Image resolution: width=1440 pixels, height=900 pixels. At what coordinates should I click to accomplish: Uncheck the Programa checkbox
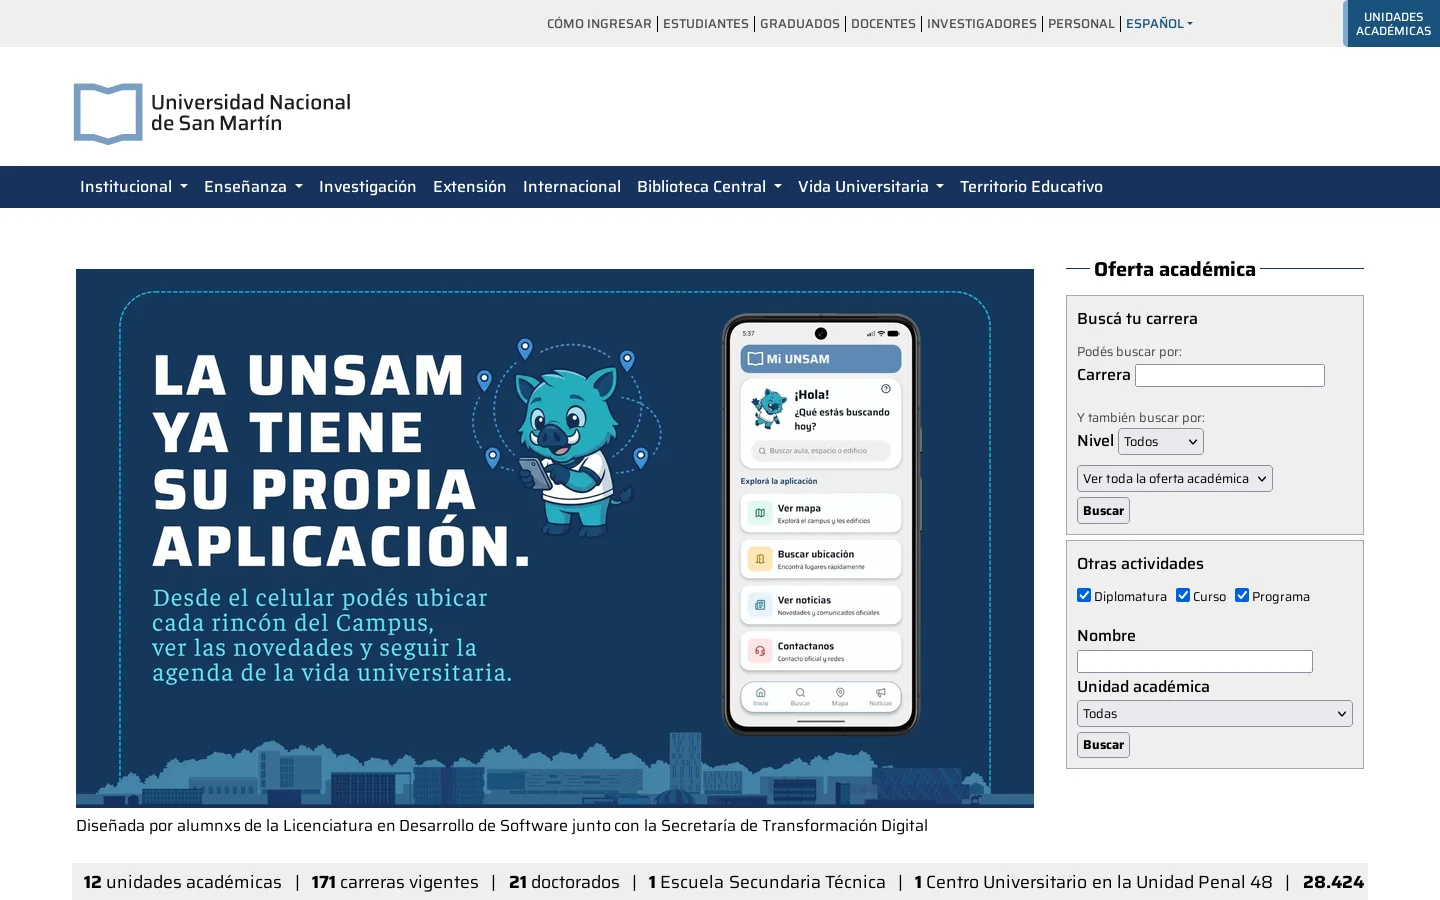coord(1242,595)
